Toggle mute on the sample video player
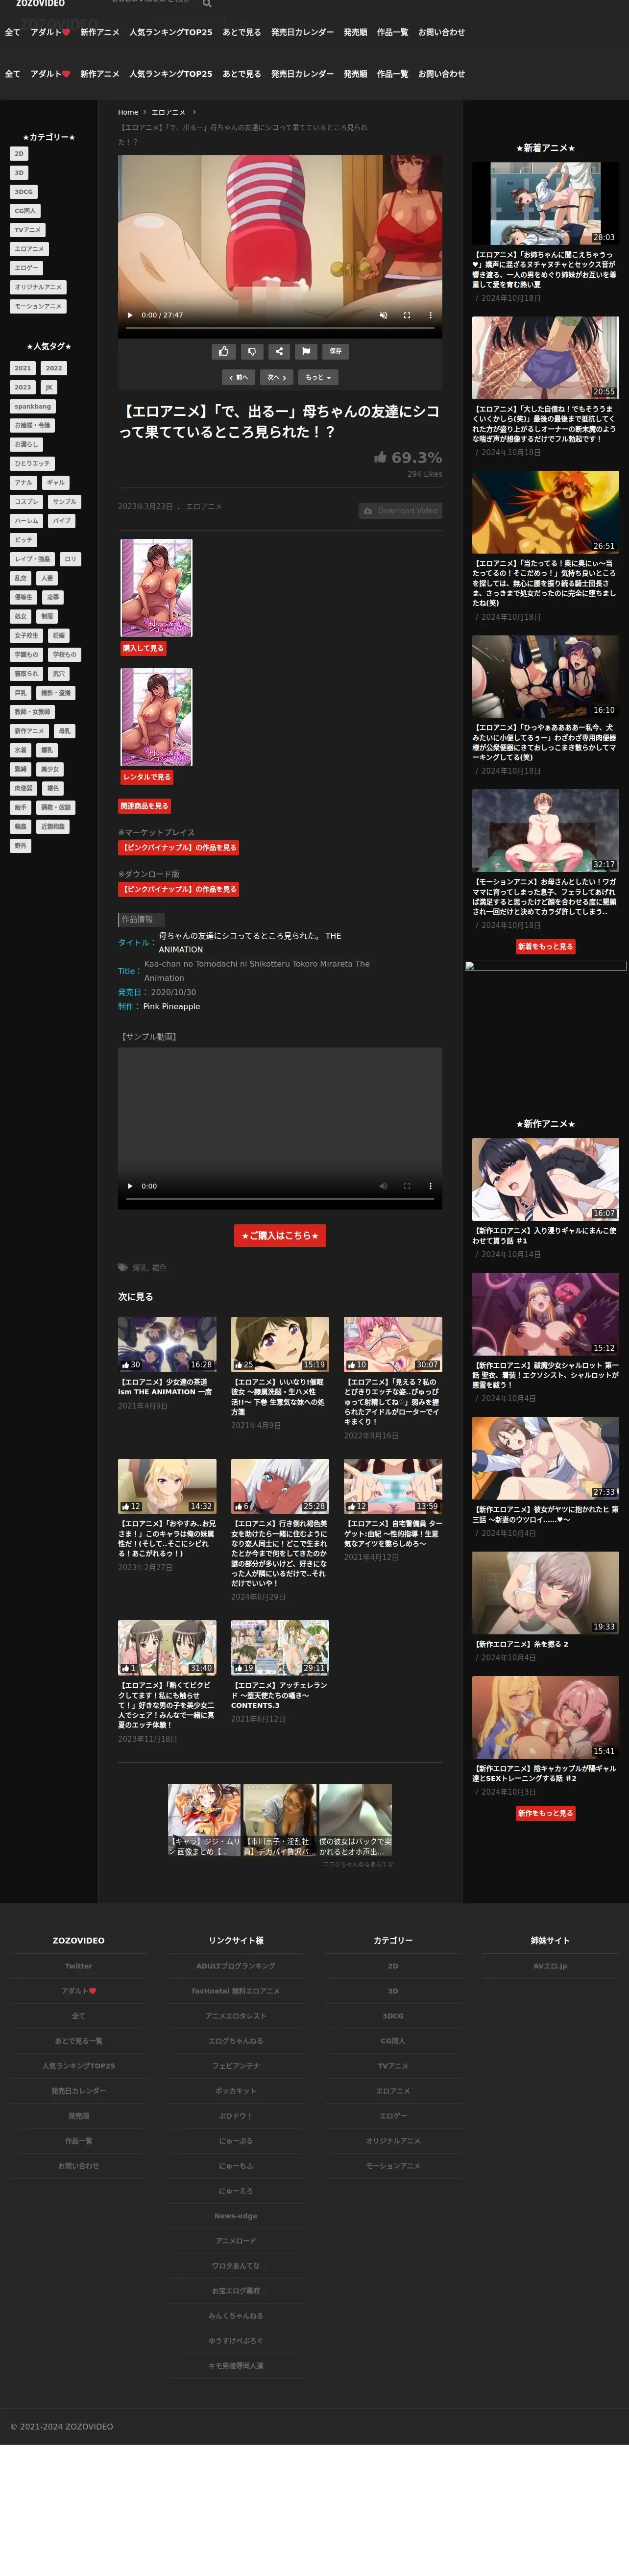This screenshot has height=2576, width=629. click(383, 1186)
